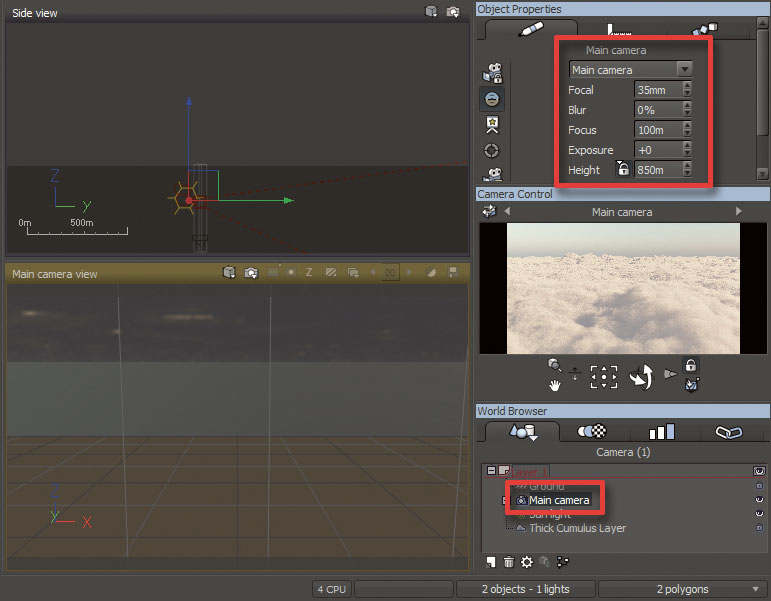Screen dimensions: 771x601
Task: Select the pan hand tool under camera preview
Action: [x=555, y=386]
